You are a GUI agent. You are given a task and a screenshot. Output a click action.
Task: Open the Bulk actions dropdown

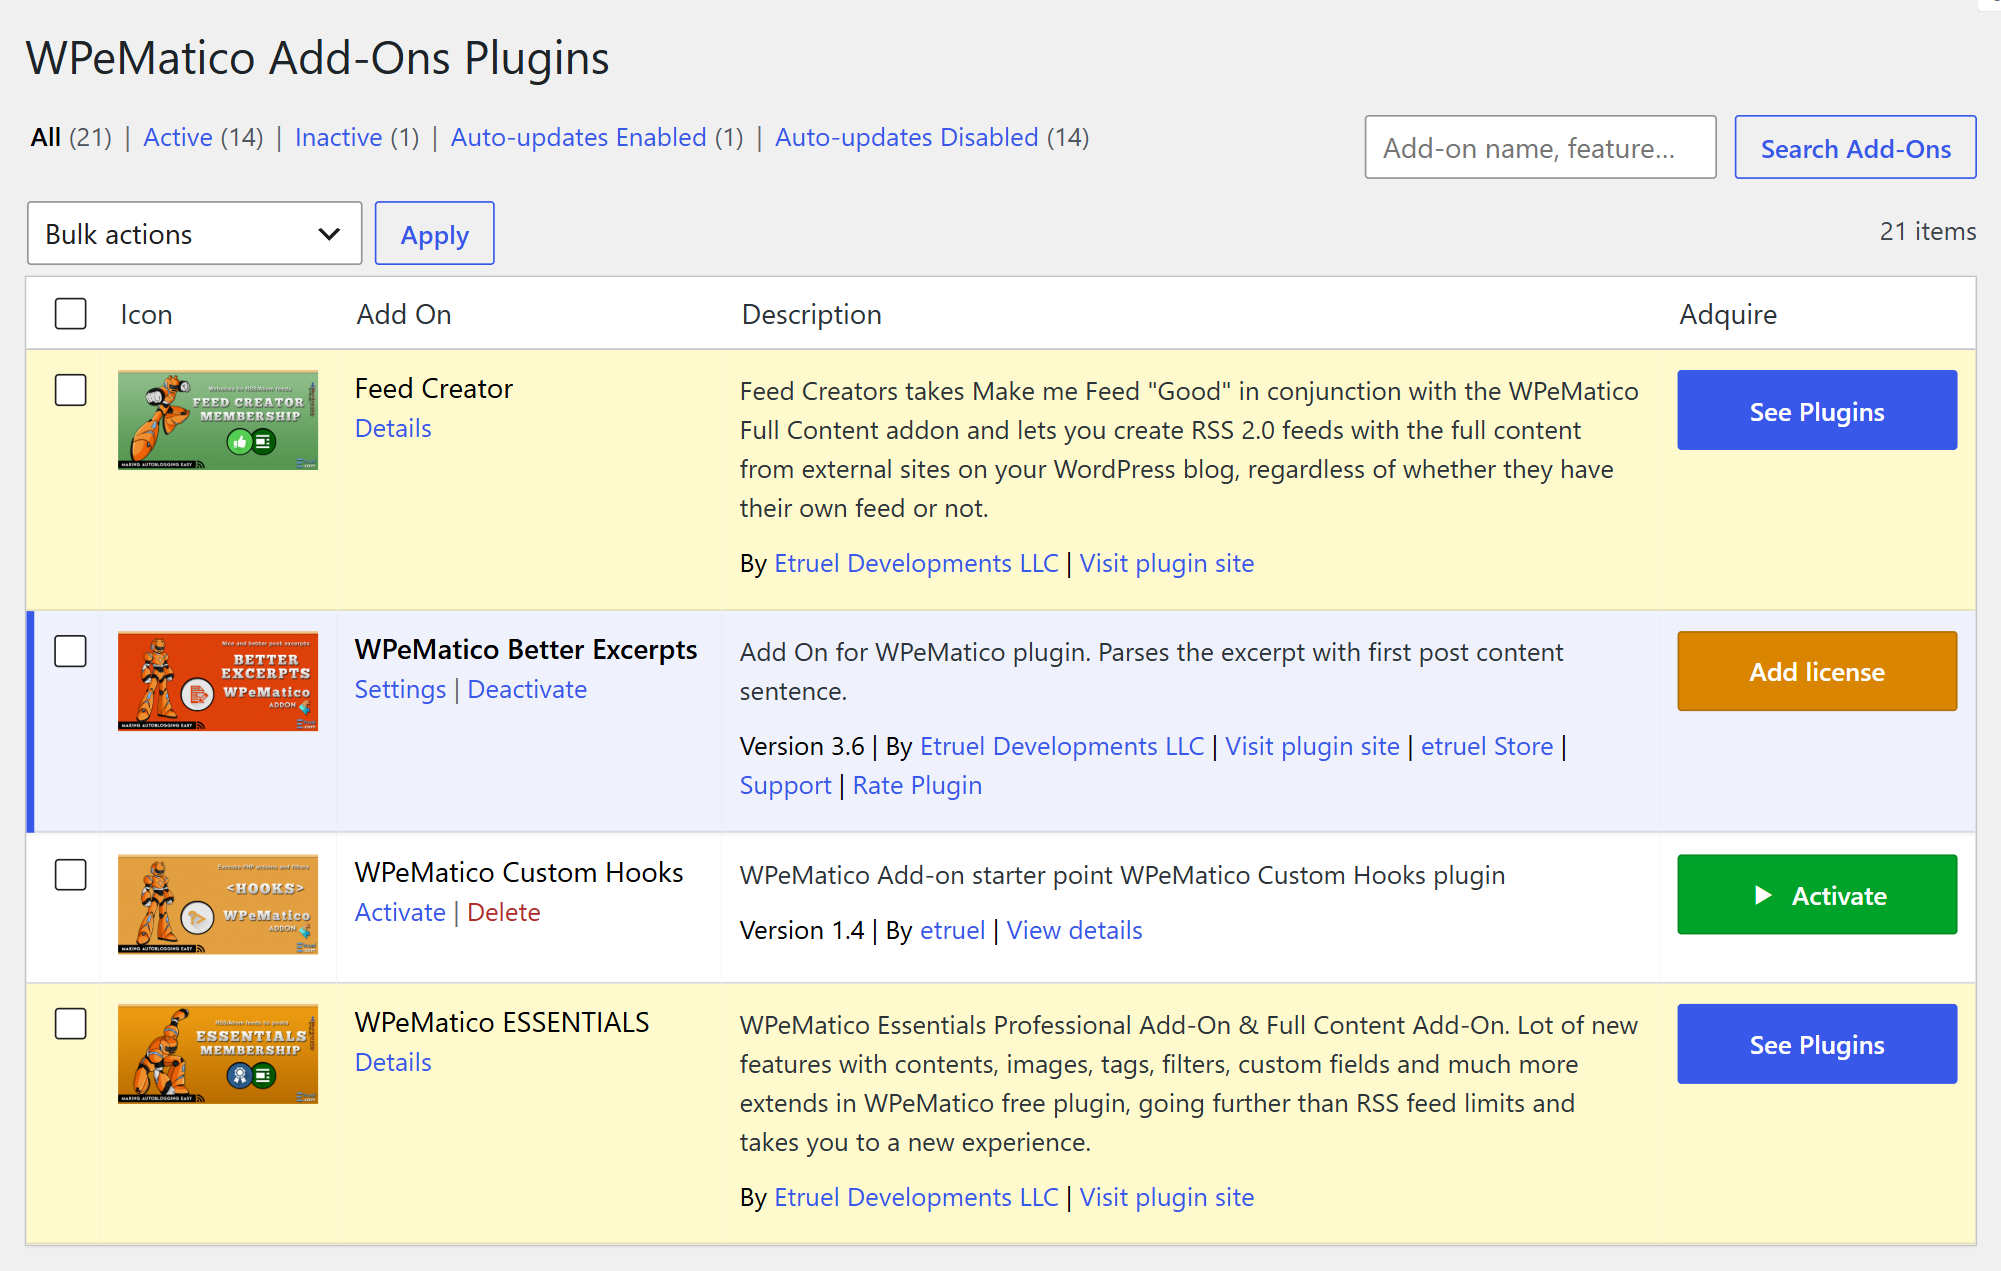coord(194,234)
